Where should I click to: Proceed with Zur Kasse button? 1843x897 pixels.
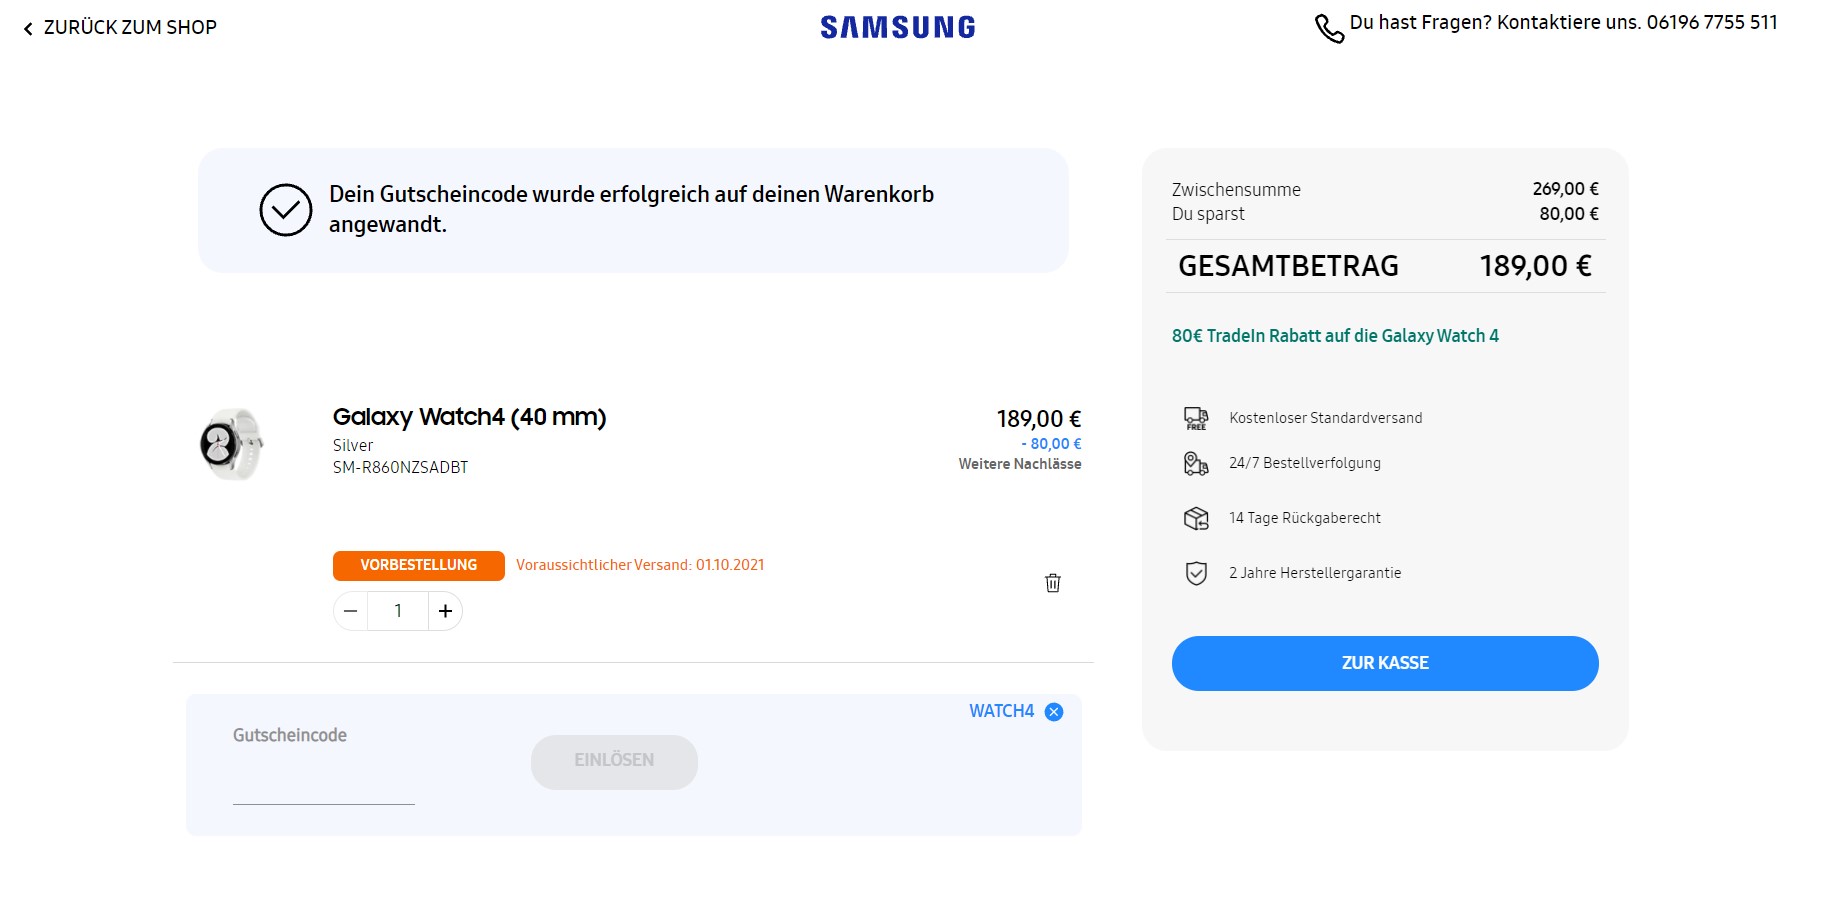[1385, 663]
